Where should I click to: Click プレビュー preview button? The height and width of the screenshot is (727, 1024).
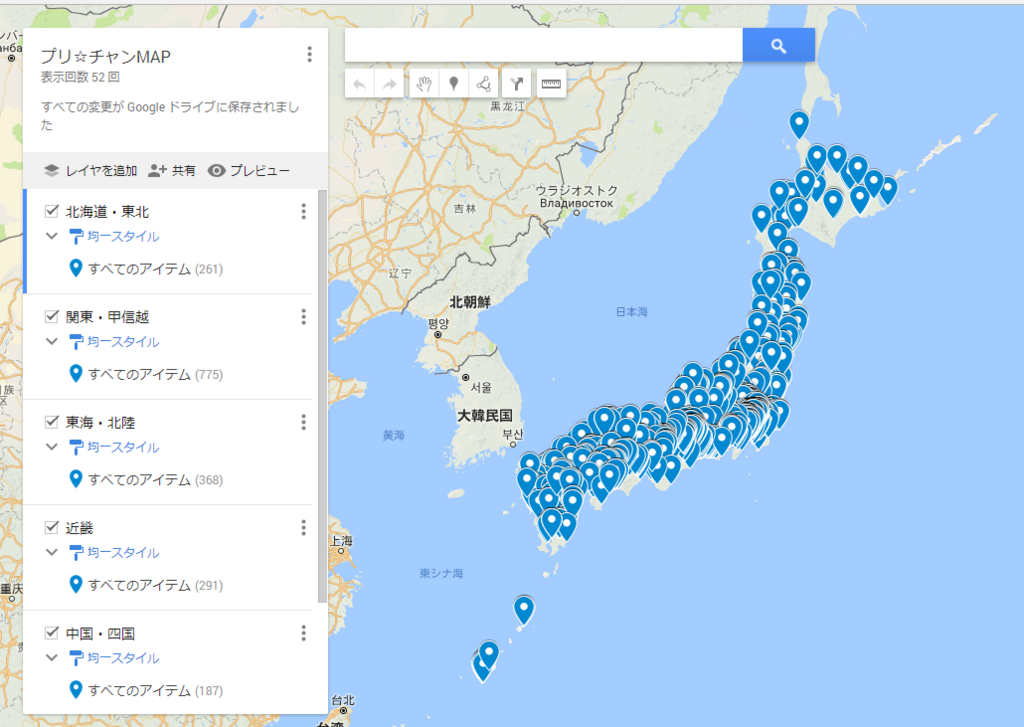pos(249,170)
